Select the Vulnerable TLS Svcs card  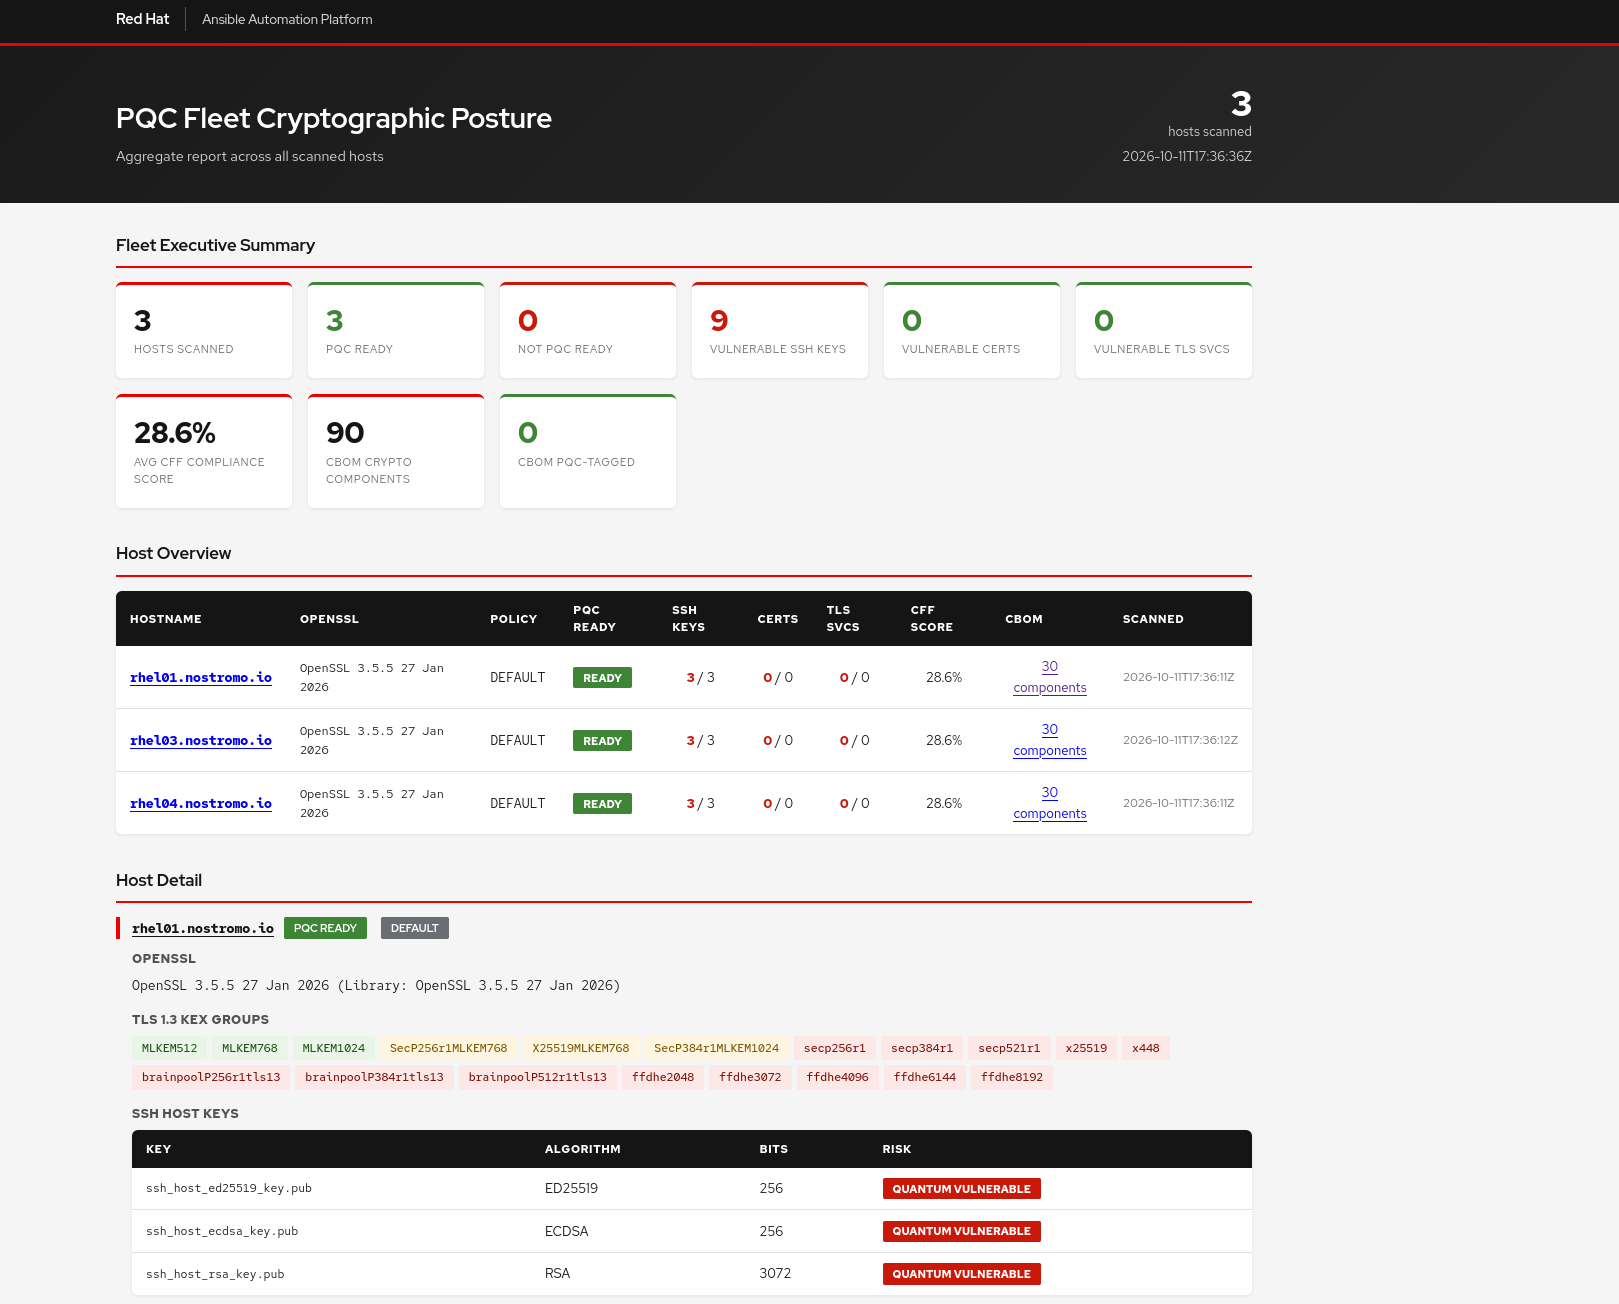[x=1164, y=330]
